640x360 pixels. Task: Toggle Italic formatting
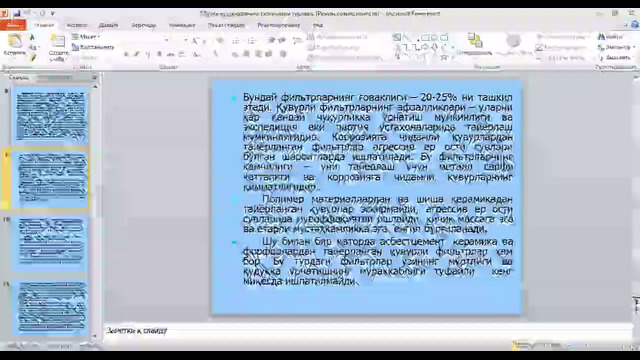(137, 53)
